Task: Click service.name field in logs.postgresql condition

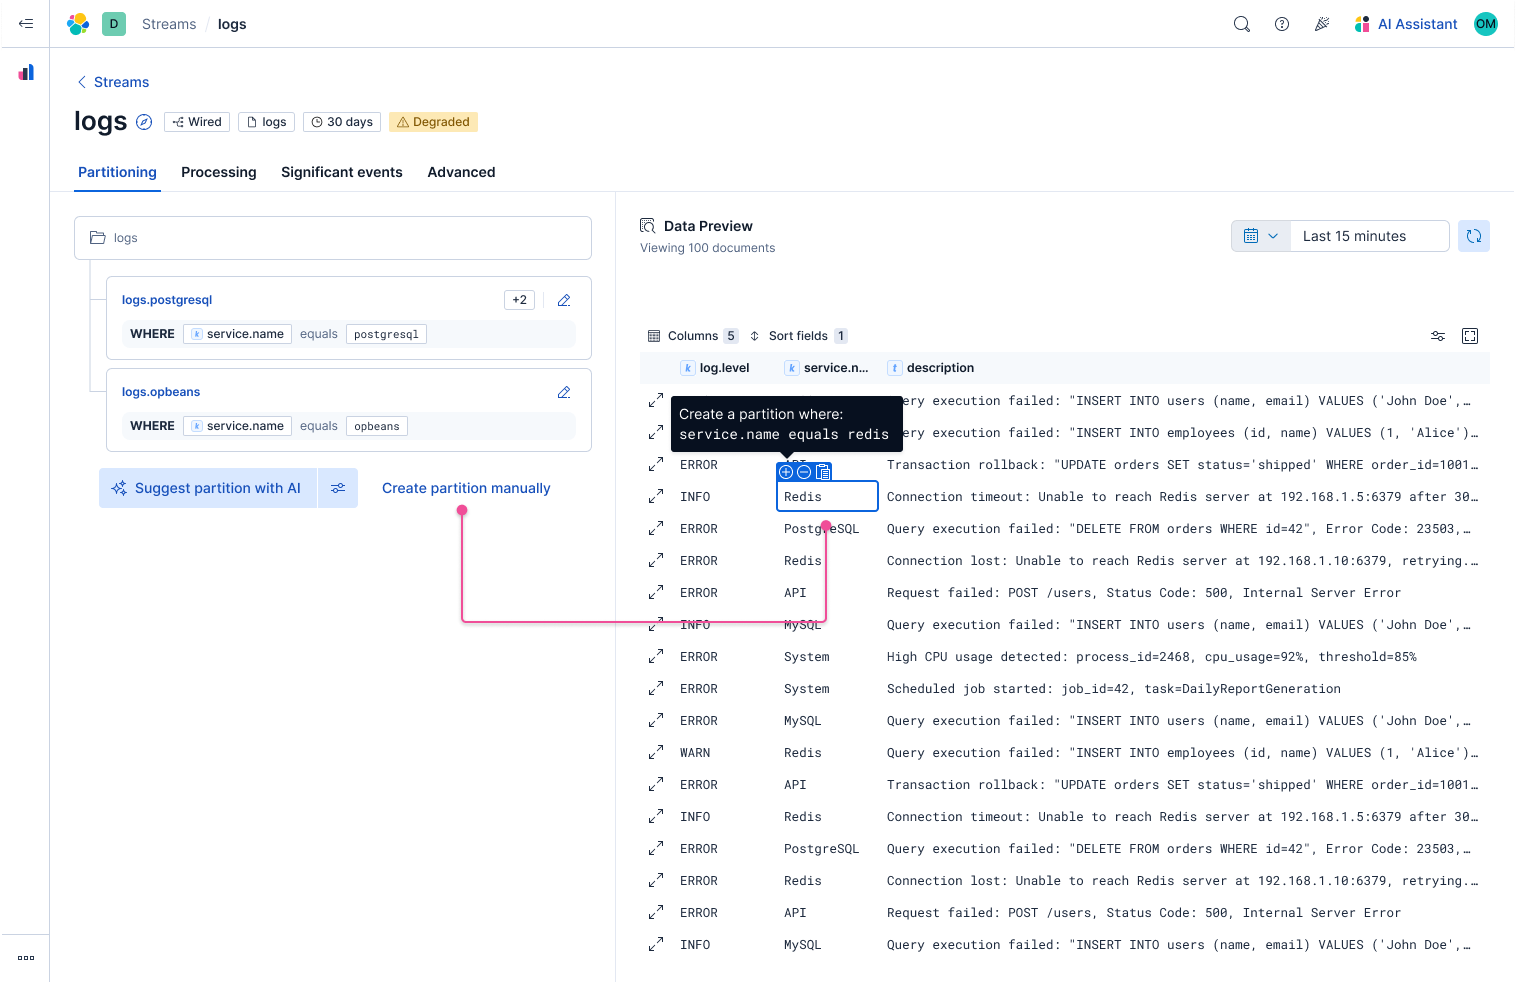Action: coord(237,334)
